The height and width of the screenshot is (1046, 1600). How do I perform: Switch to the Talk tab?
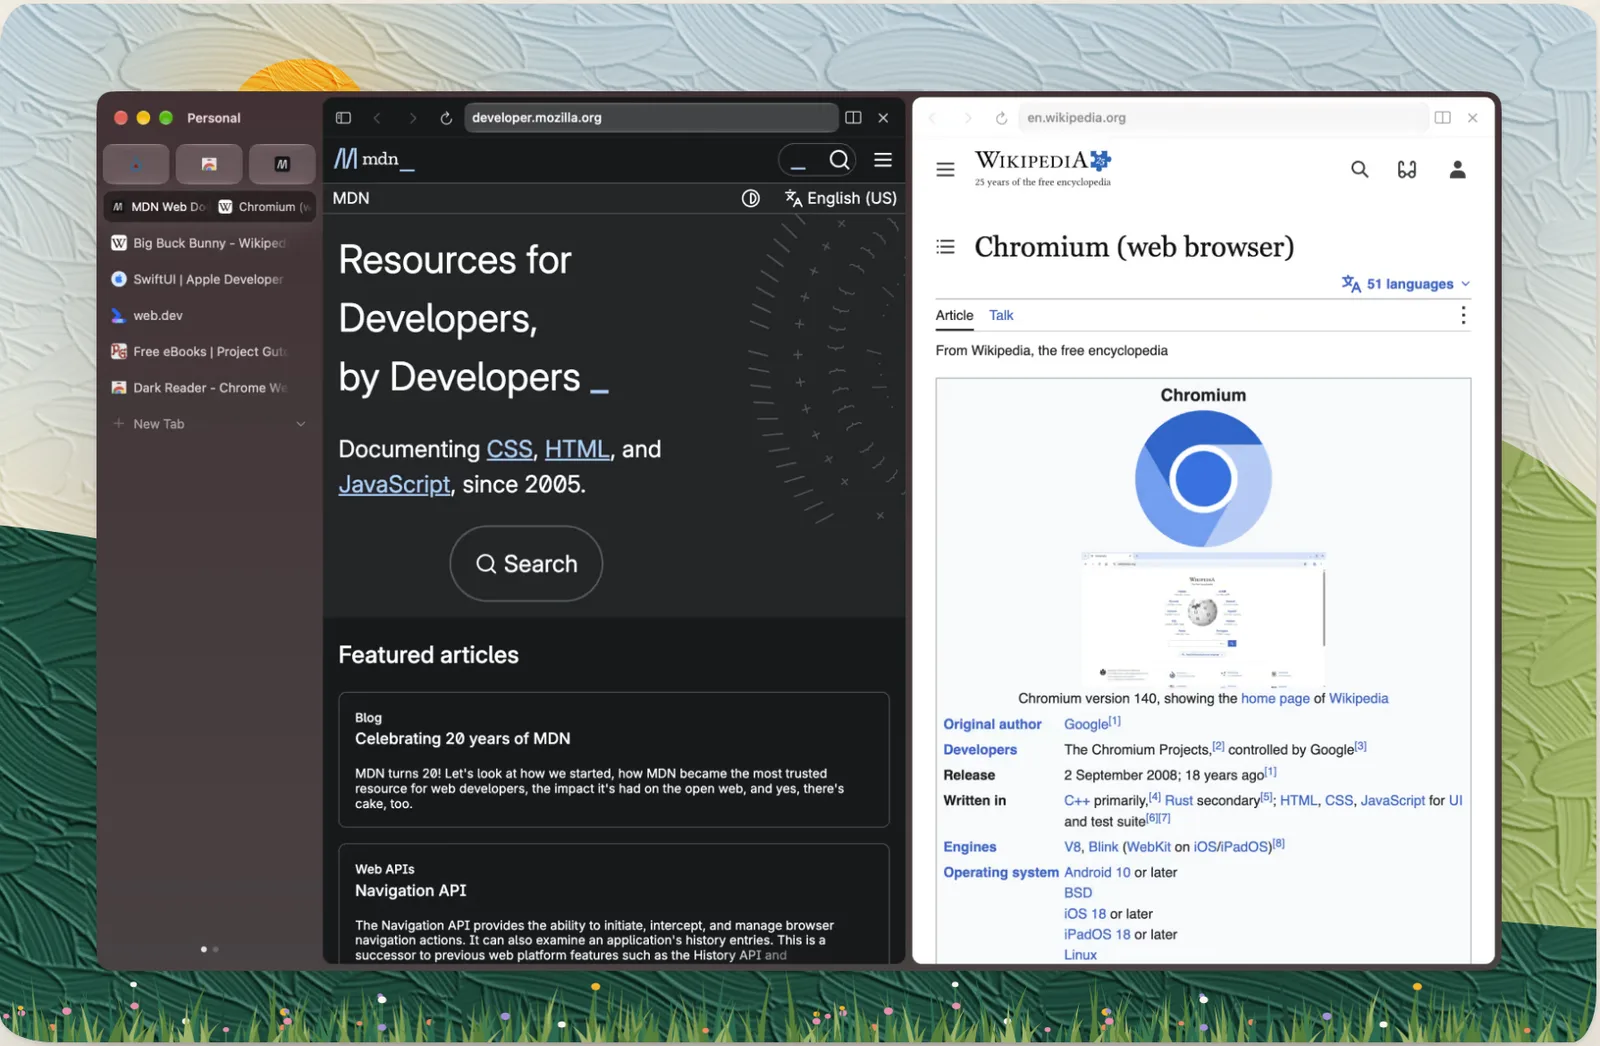(x=1001, y=315)
